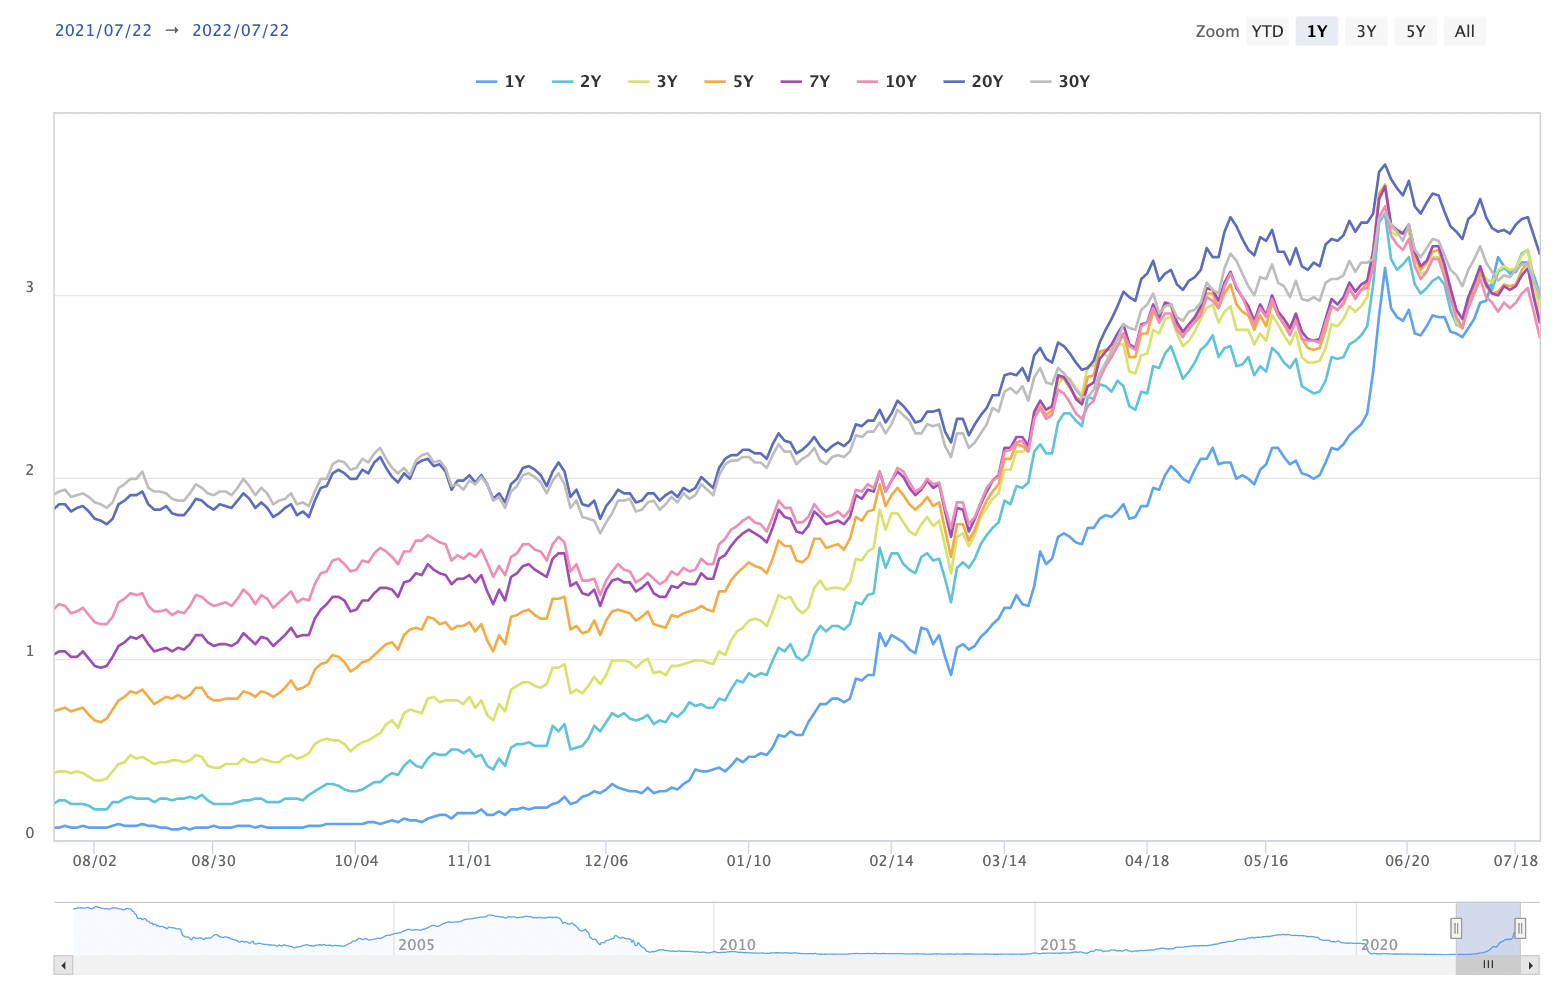Select the 1Y zoom range
This screenshot has width=1554, height=988.
[x=1317, y=31]
